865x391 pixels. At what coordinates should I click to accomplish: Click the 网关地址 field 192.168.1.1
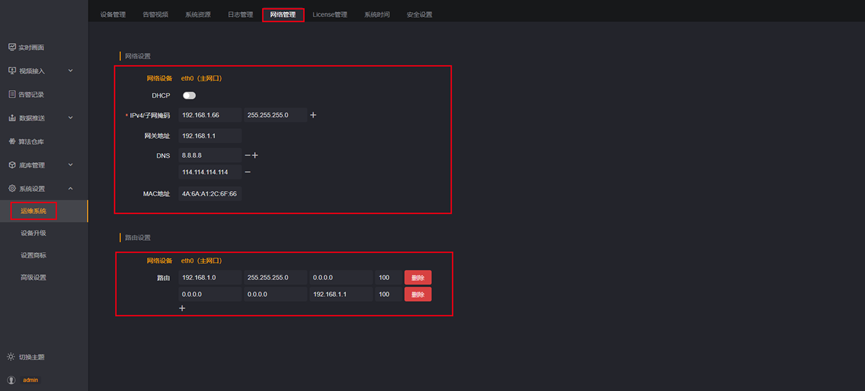(x=210, y=136)
